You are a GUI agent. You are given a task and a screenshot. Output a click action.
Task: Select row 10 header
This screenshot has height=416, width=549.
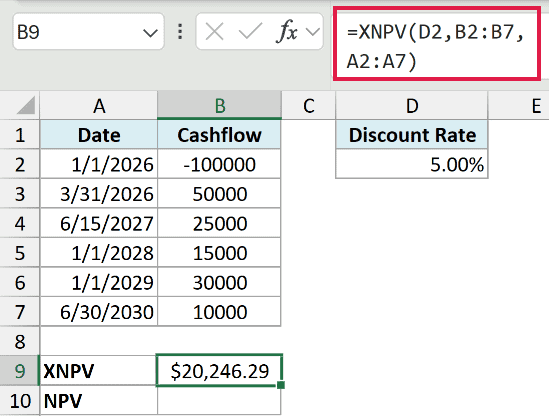click(20, 401)
